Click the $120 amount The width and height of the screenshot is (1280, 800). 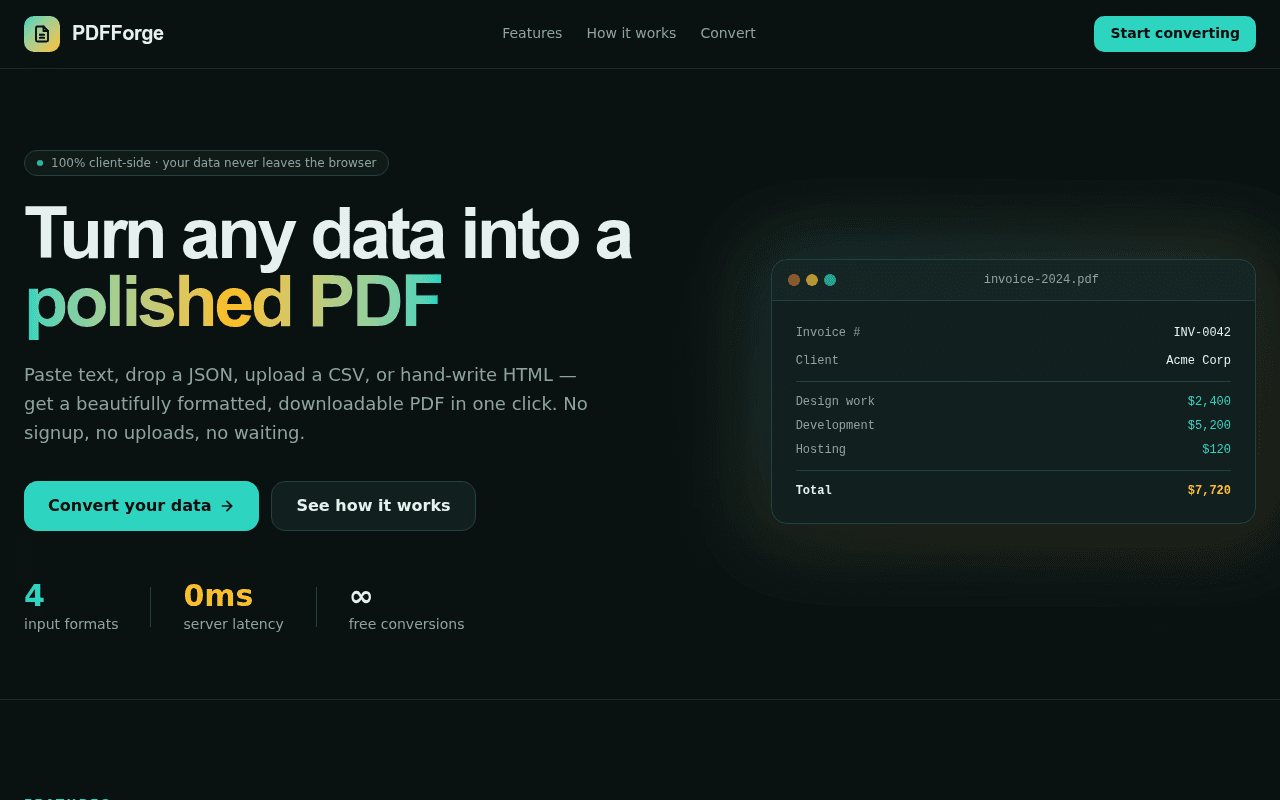click(x=1216, y=450)
